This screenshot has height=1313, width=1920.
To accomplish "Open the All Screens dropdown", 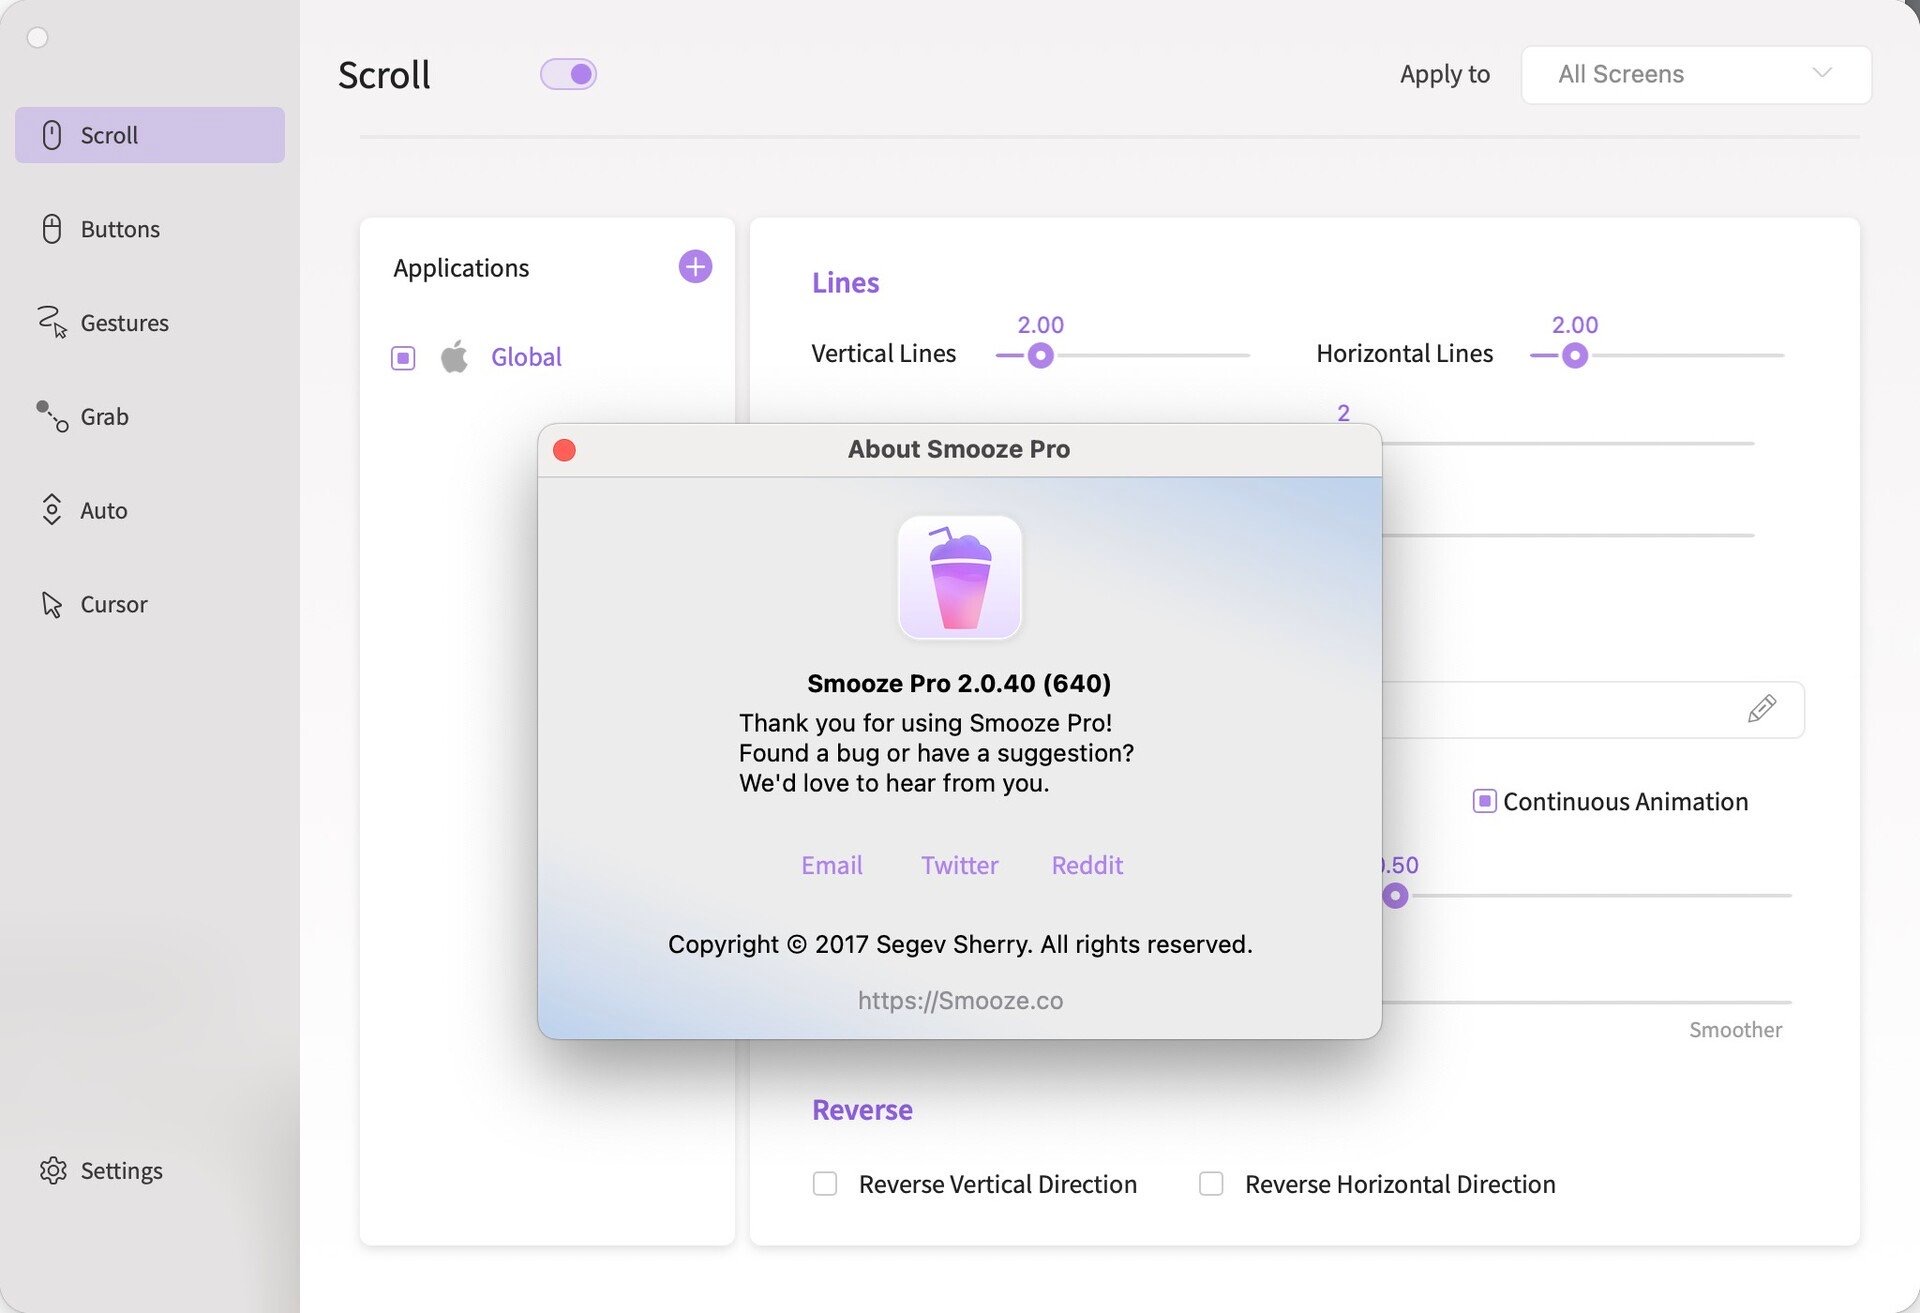I will (x=1695, y=74).
